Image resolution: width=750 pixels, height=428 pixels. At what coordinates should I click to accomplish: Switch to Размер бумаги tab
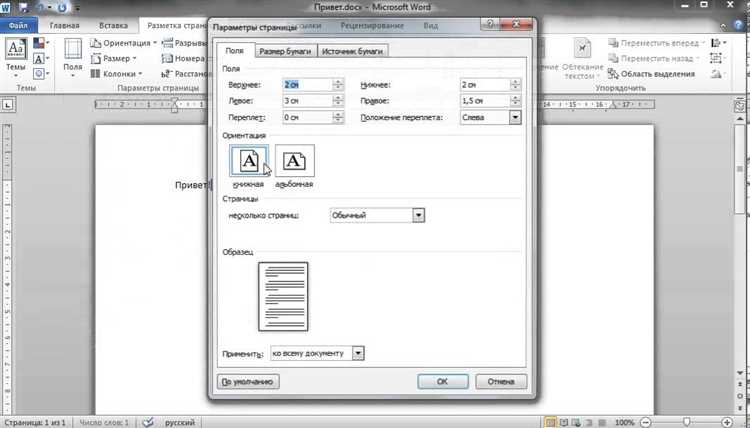(x=285, y=51)
